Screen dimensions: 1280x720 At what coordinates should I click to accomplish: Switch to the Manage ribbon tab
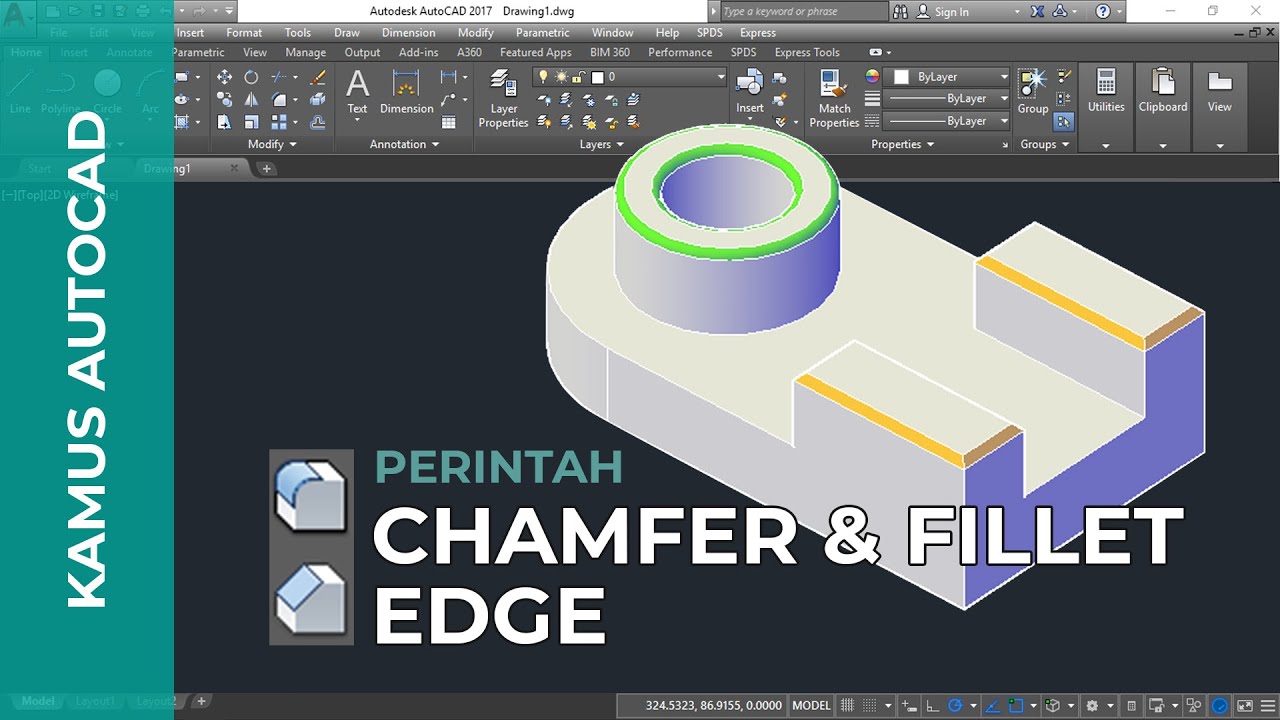pos(306,52)
